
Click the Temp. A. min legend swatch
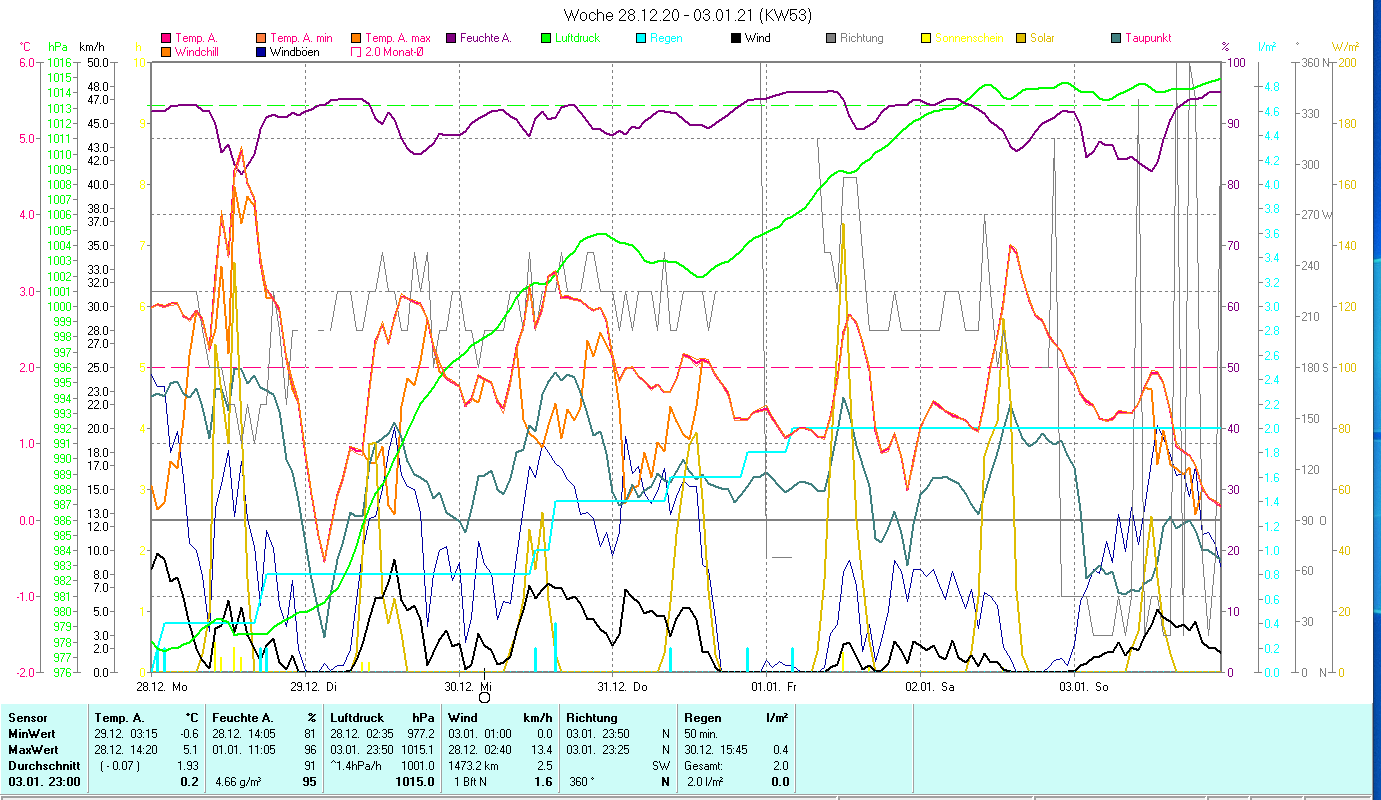[261, 38]
